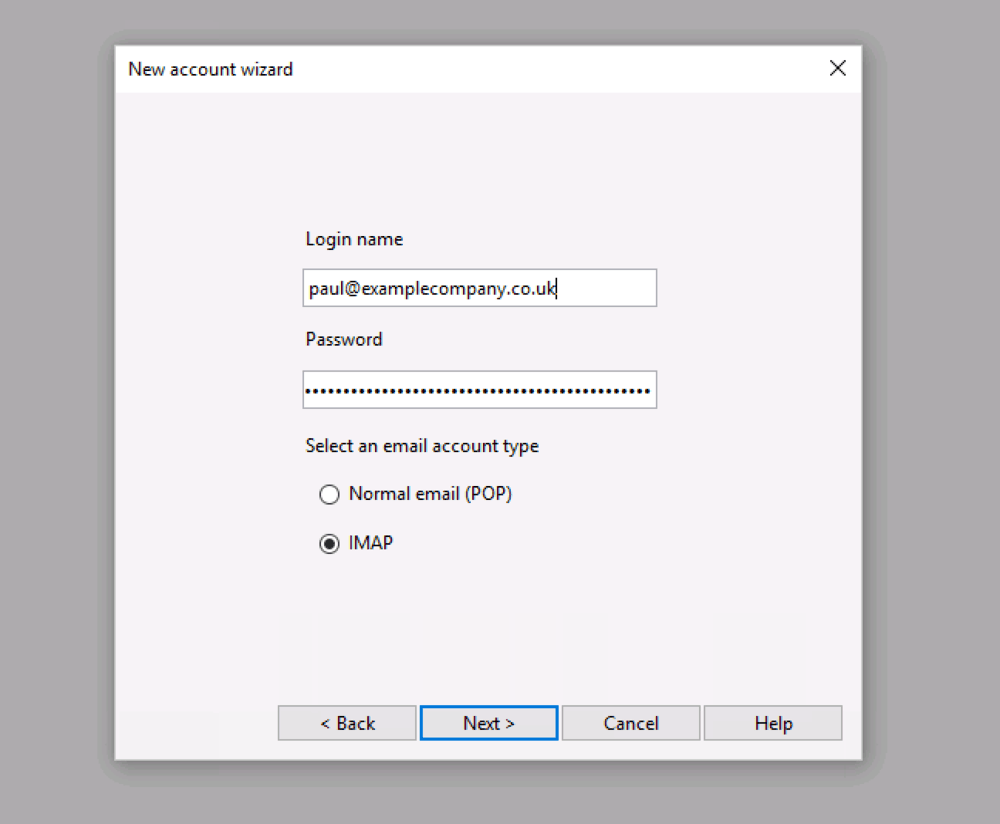
Task: Click 'Select an email account type' text
Action: point(422,446)
